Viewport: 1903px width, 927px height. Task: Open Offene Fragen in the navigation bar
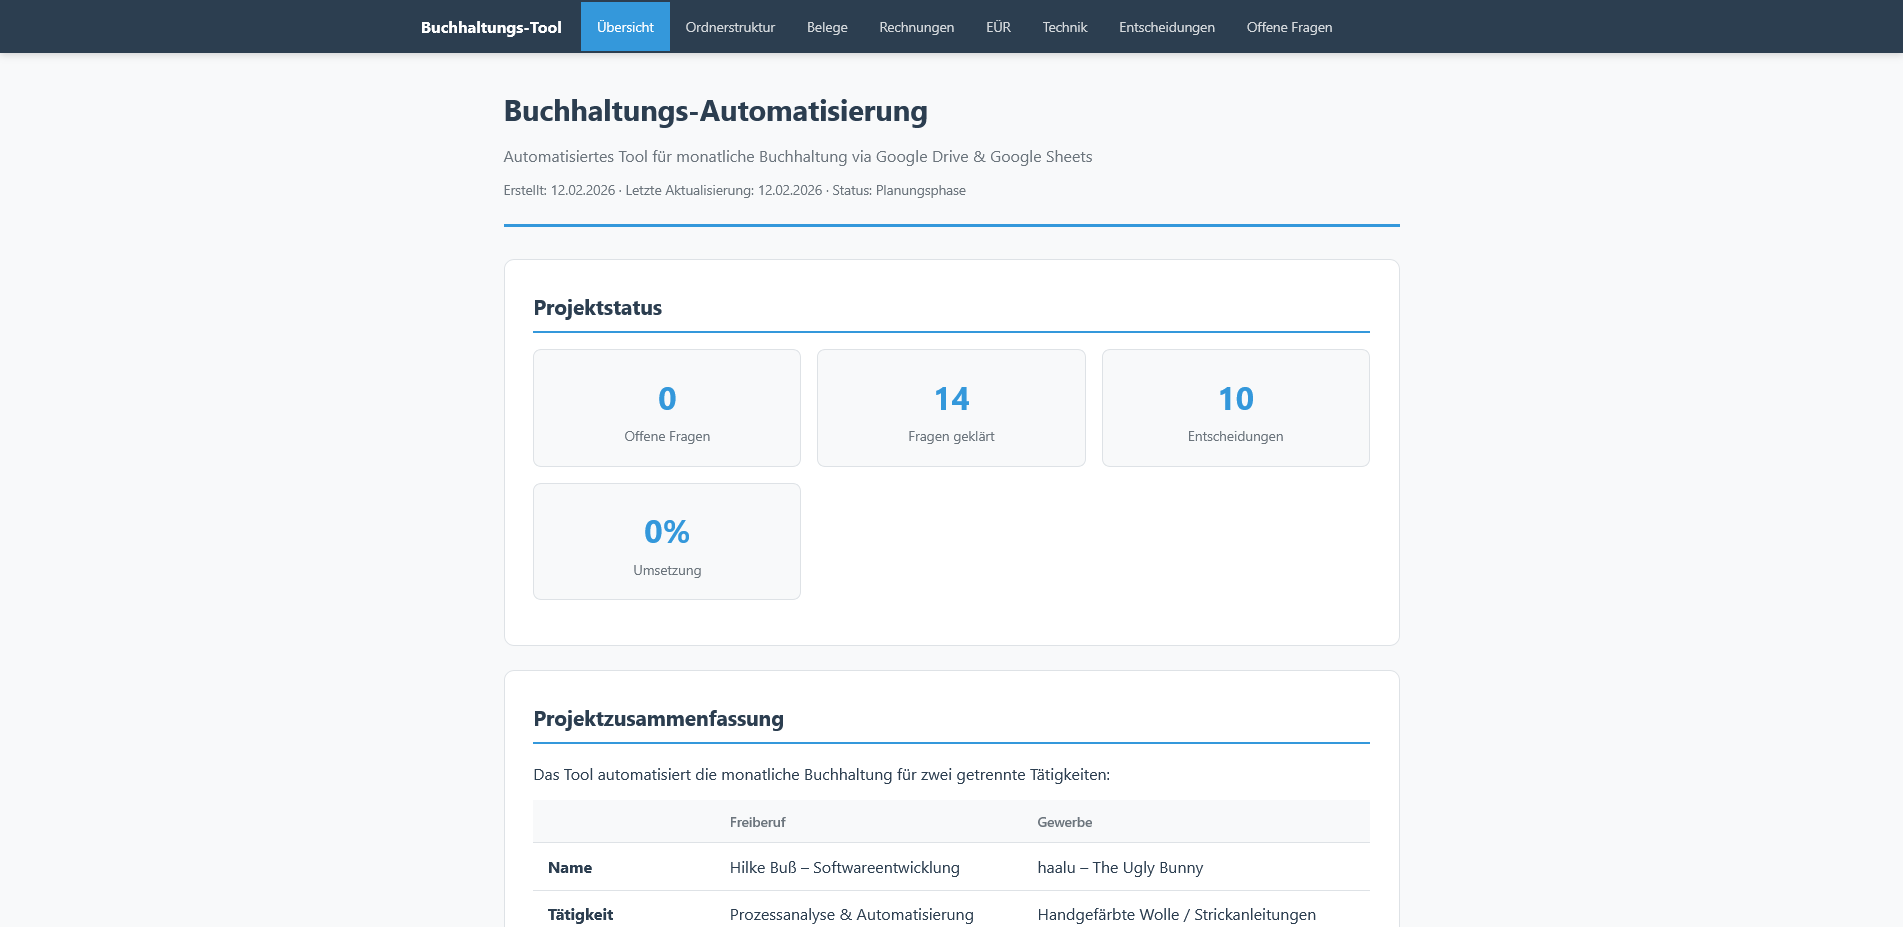click(1289, 27)
